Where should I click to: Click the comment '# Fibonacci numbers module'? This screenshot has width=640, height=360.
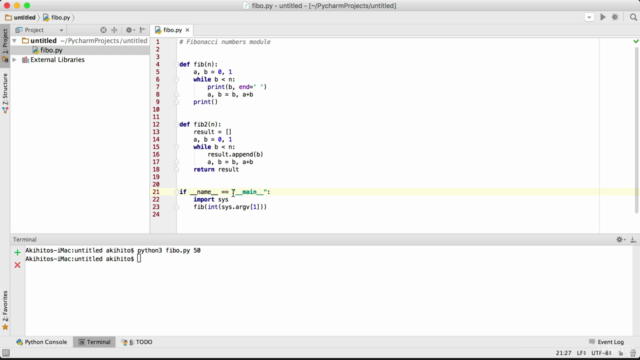(x=225, y=42)
